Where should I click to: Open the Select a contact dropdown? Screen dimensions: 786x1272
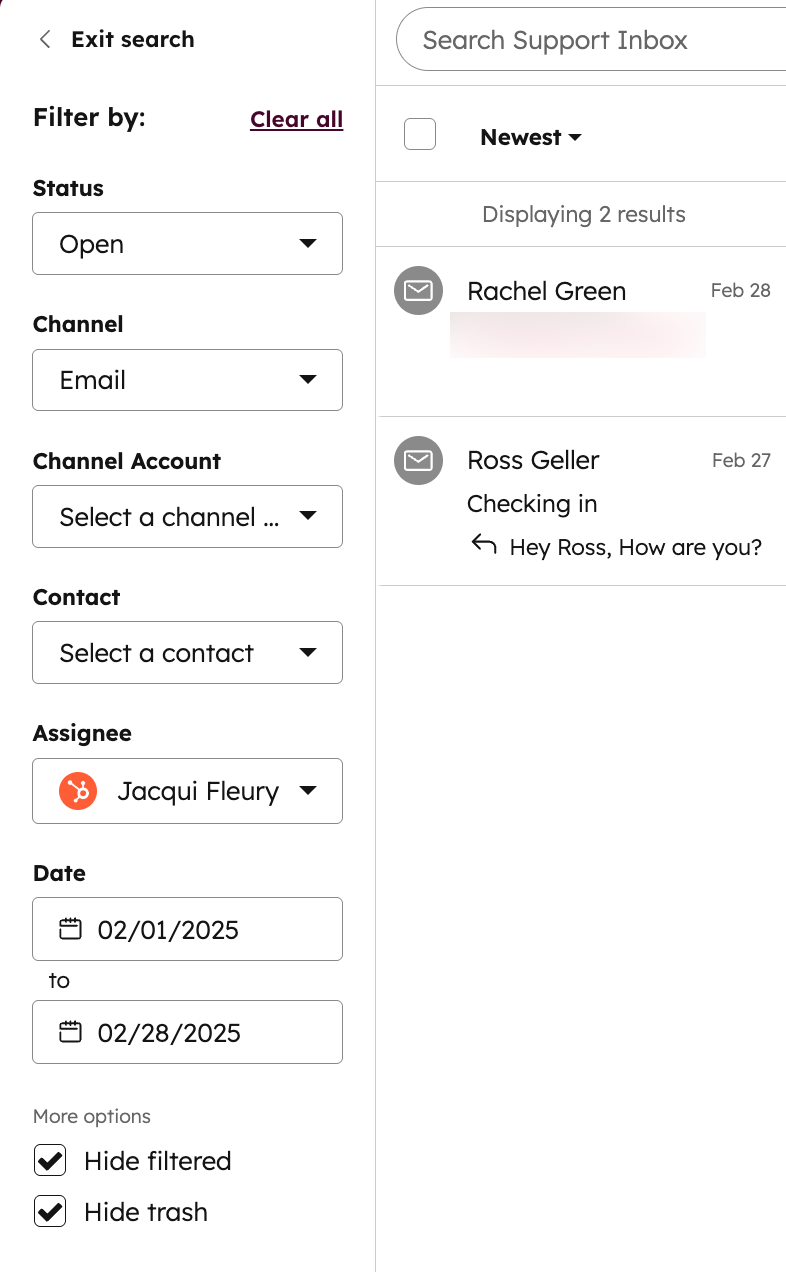tap(187, 652)
